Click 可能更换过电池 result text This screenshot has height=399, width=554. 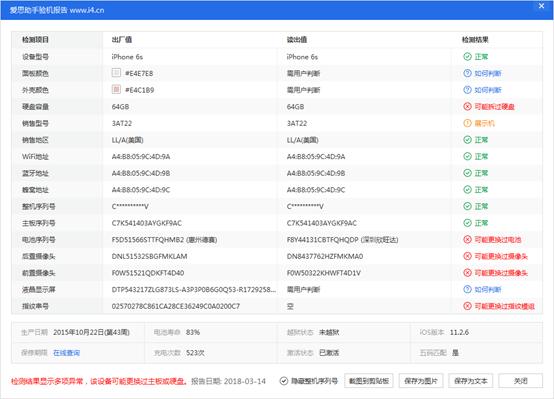[x=497, y=240]
